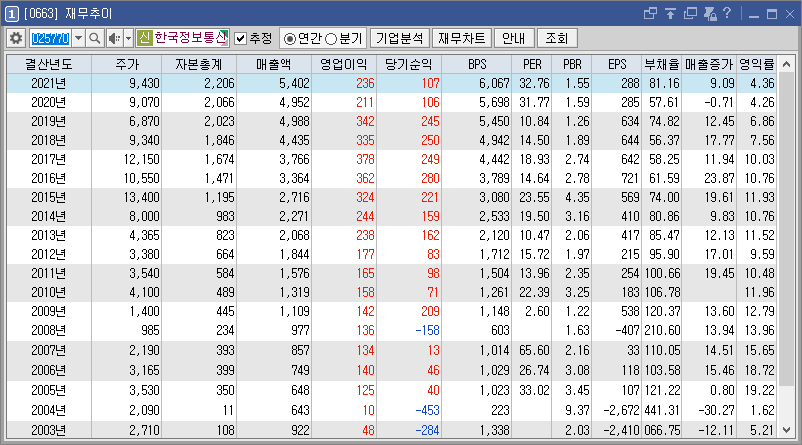Click PER value 65.60 in 2007 row
802x445 pixels.
click(534, 350)
